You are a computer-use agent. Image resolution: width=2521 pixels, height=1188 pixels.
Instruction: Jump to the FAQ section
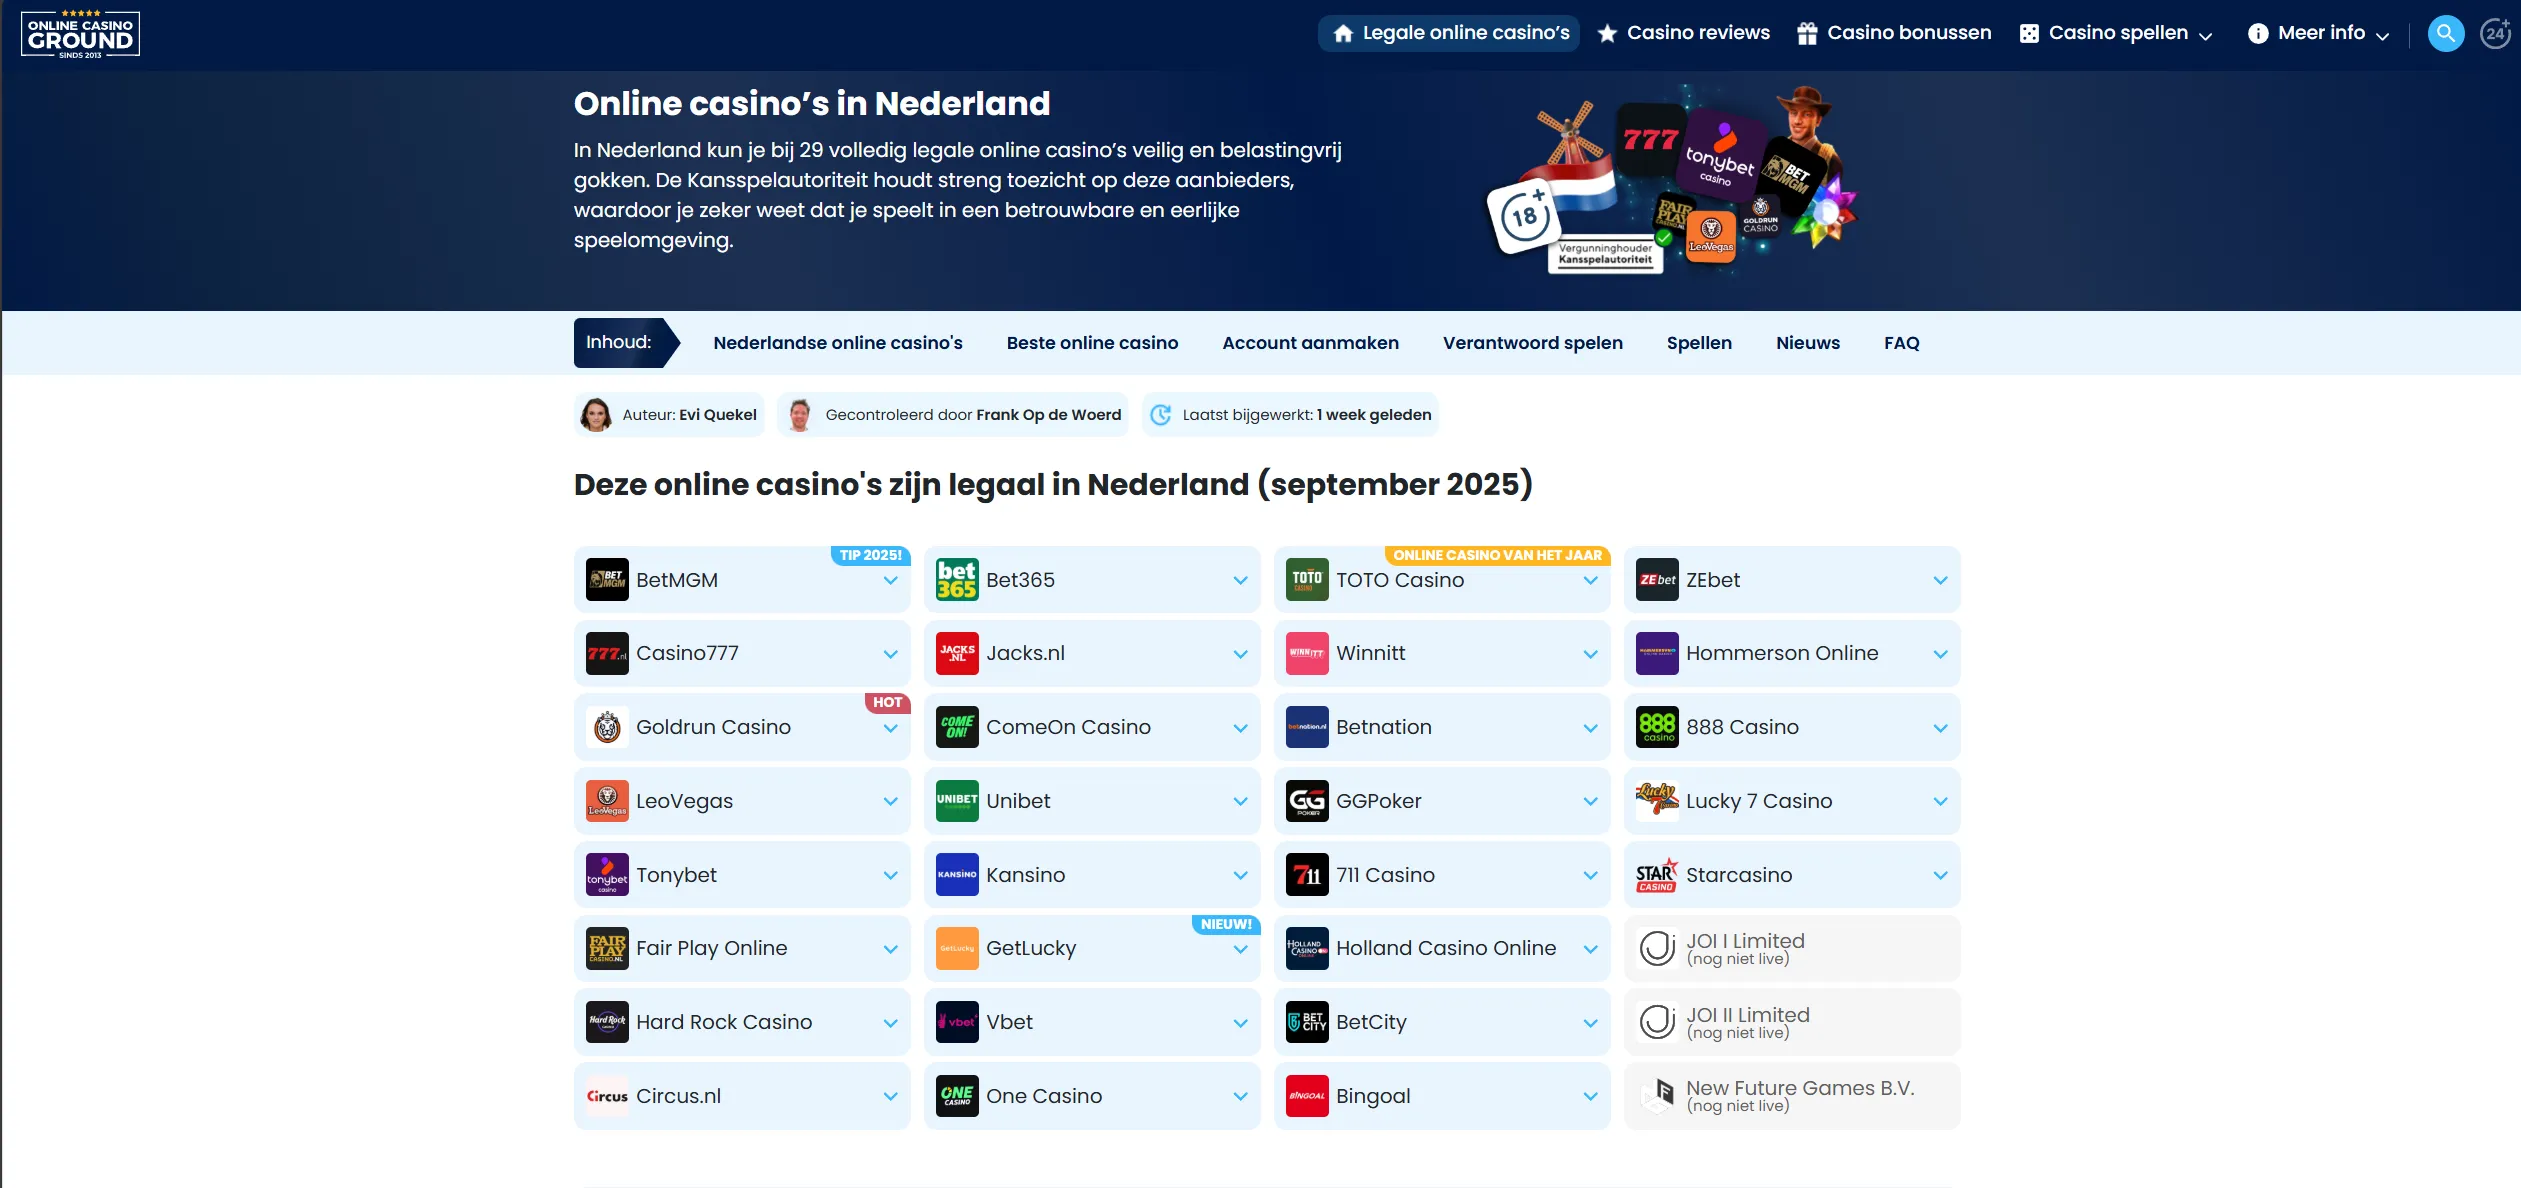coord(1901,343)
